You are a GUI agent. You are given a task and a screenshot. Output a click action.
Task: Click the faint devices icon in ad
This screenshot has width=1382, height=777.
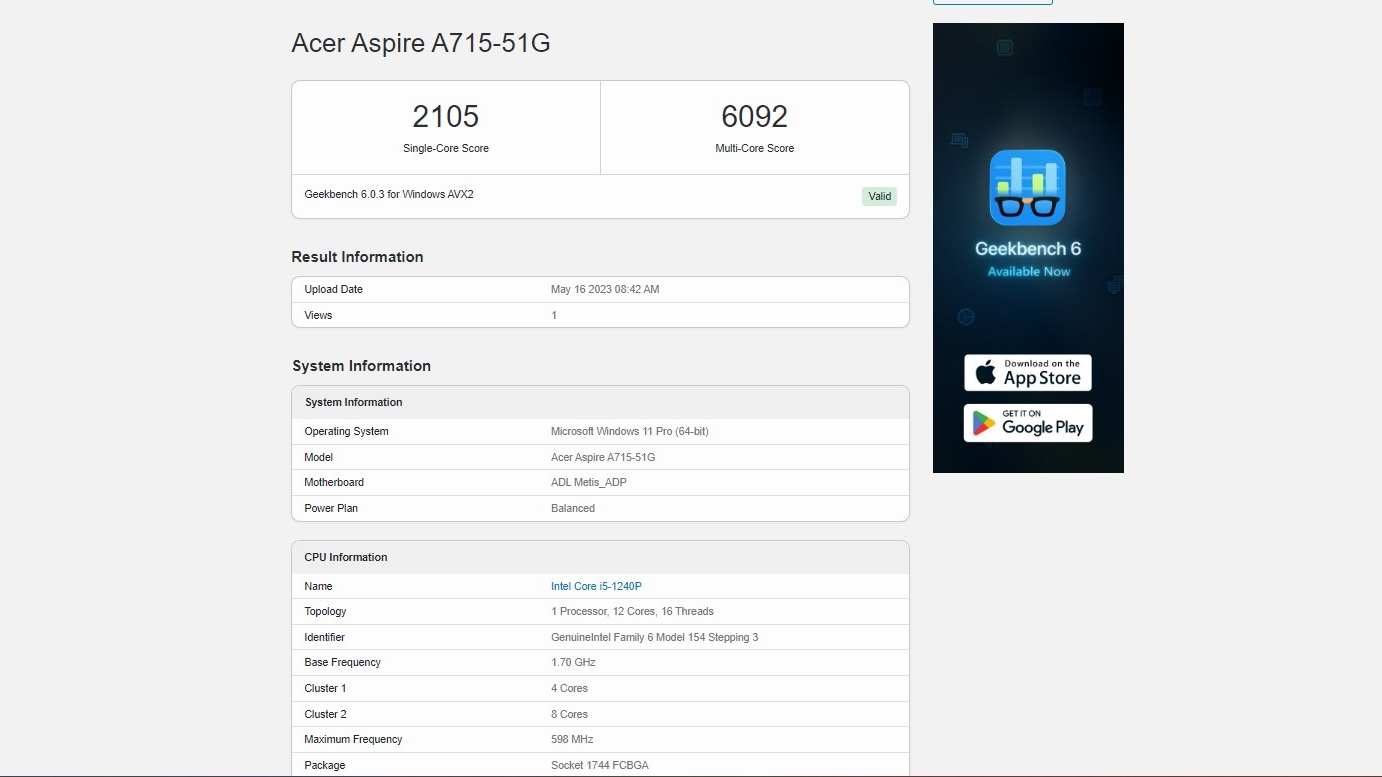[x=959, y=141]
